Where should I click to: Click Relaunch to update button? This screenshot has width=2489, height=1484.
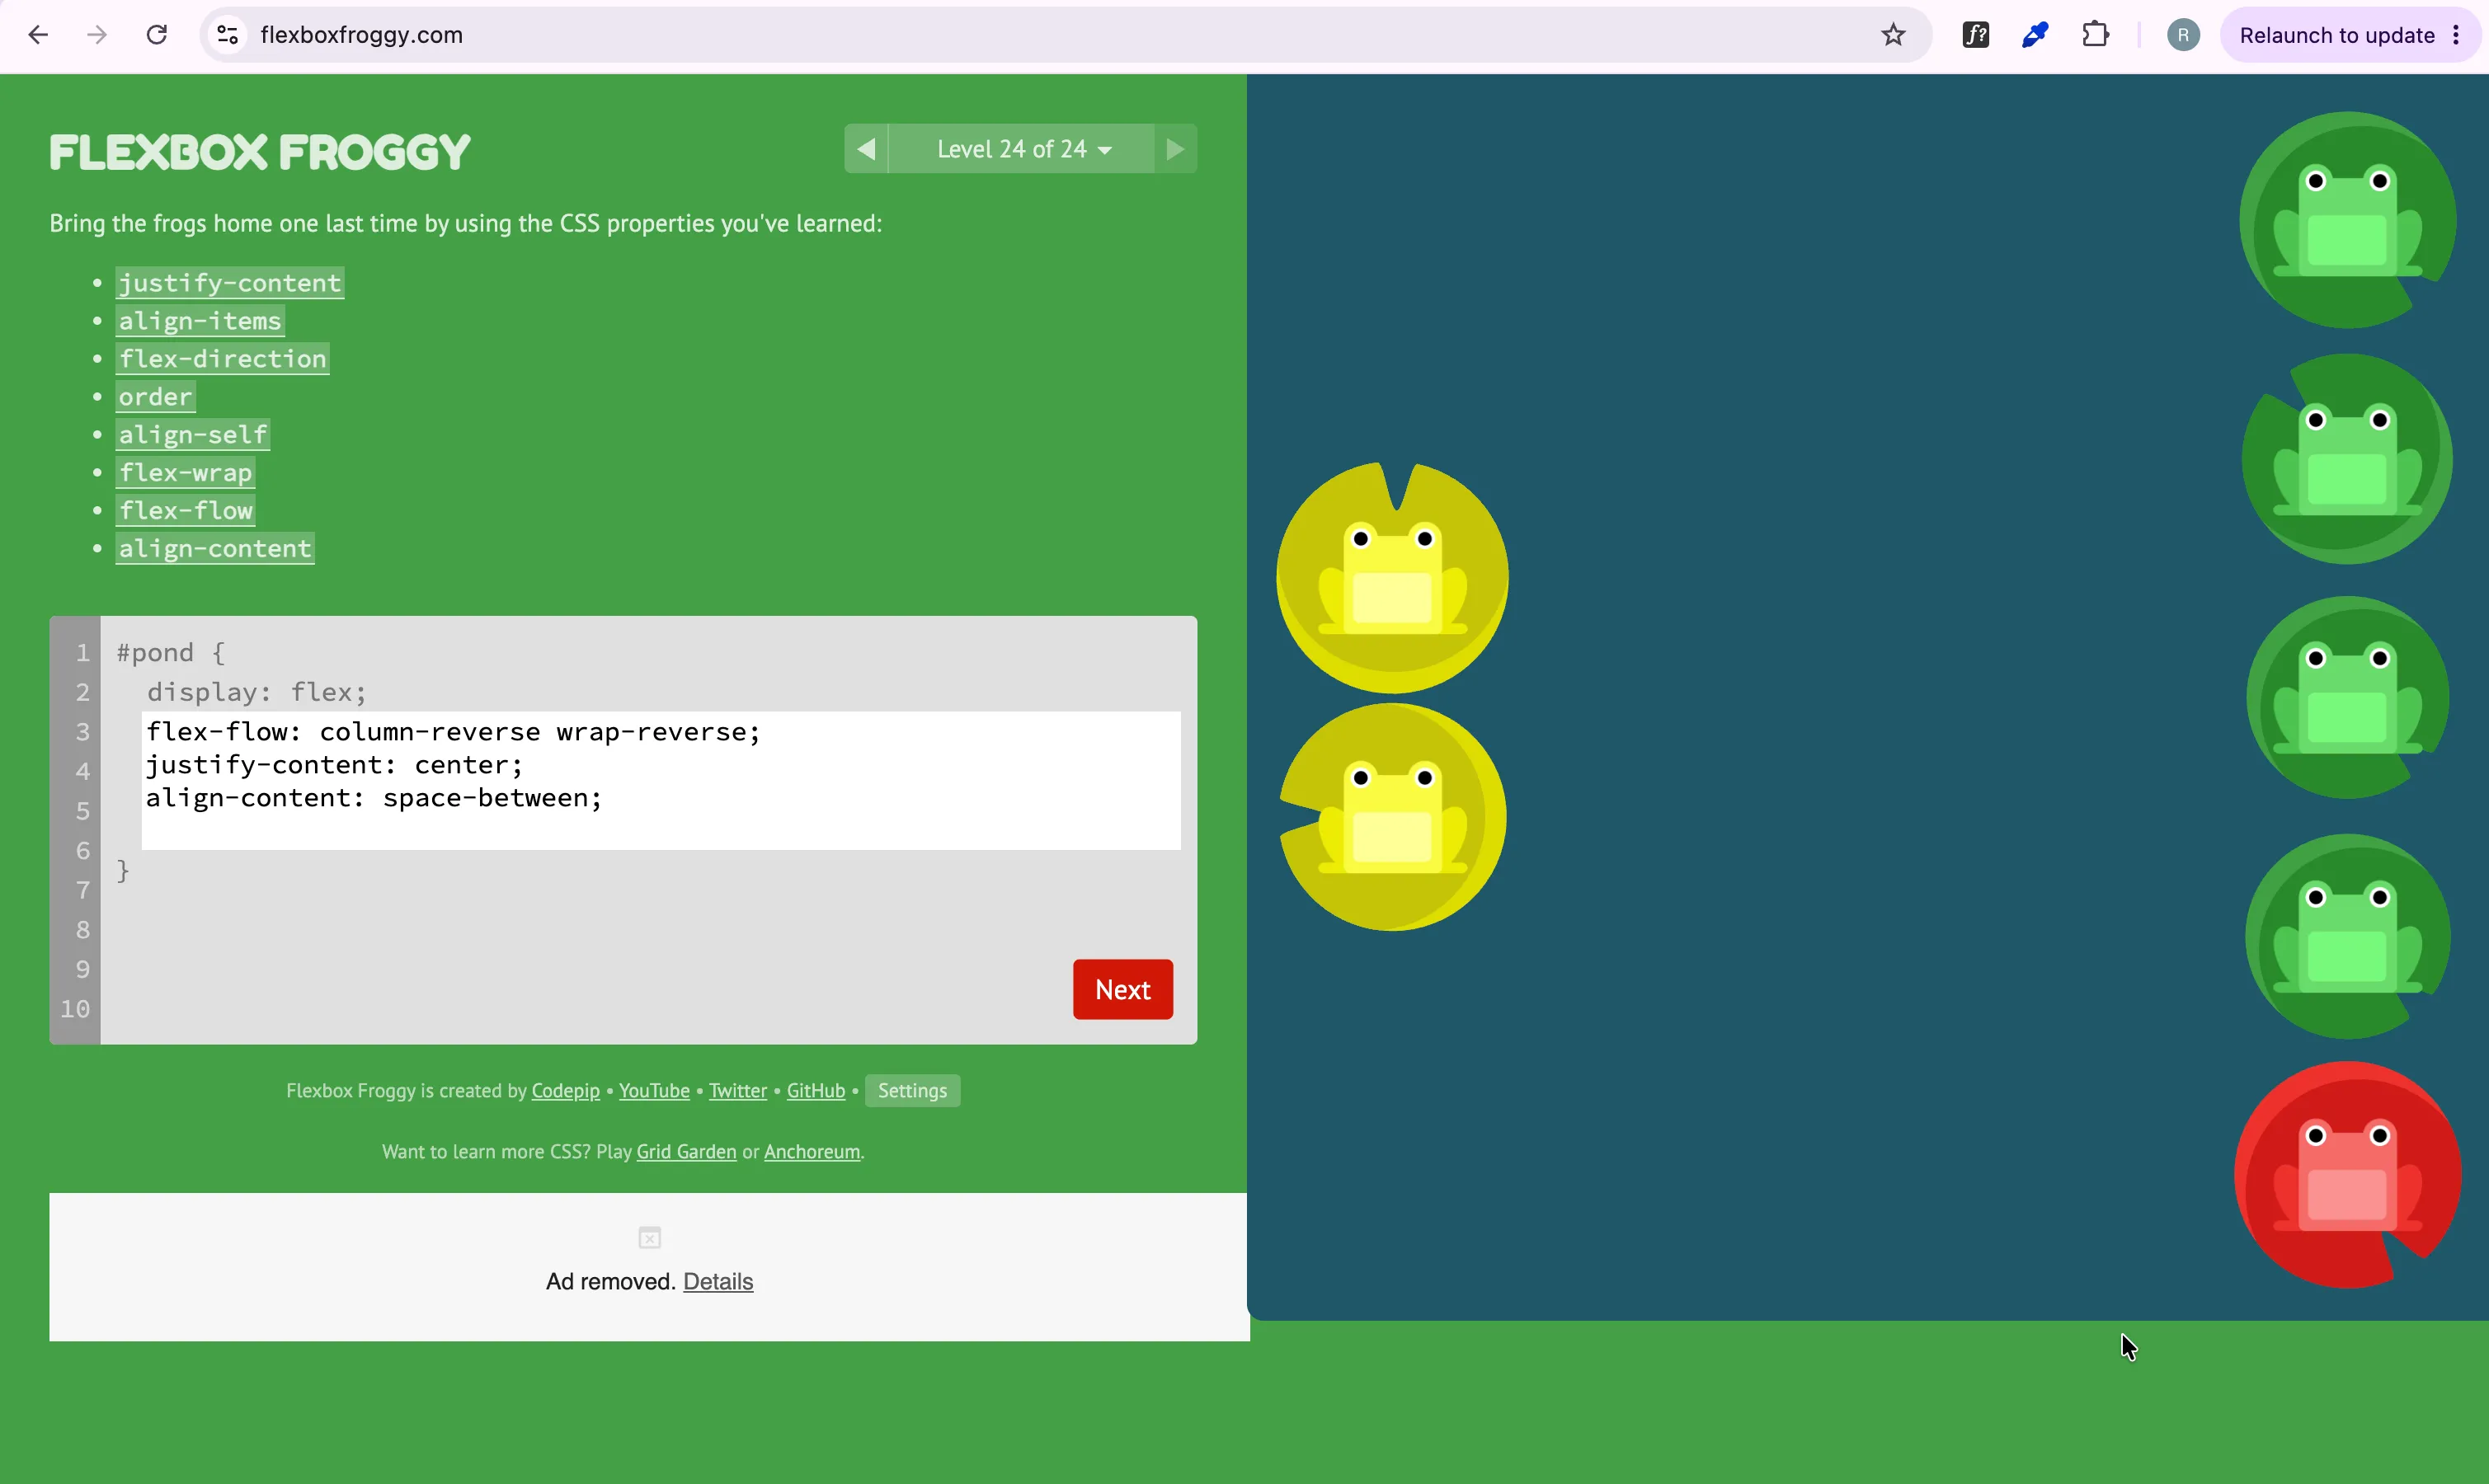(x=2336, y=35)
